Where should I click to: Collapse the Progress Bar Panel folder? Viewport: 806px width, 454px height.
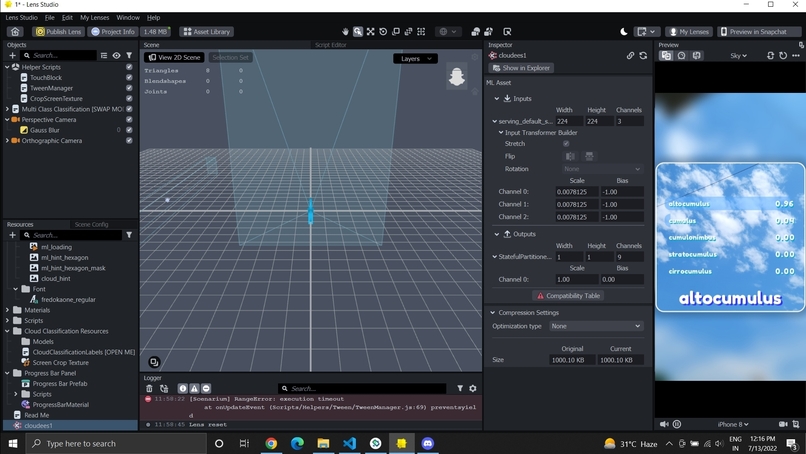click(x=7, y=373)
